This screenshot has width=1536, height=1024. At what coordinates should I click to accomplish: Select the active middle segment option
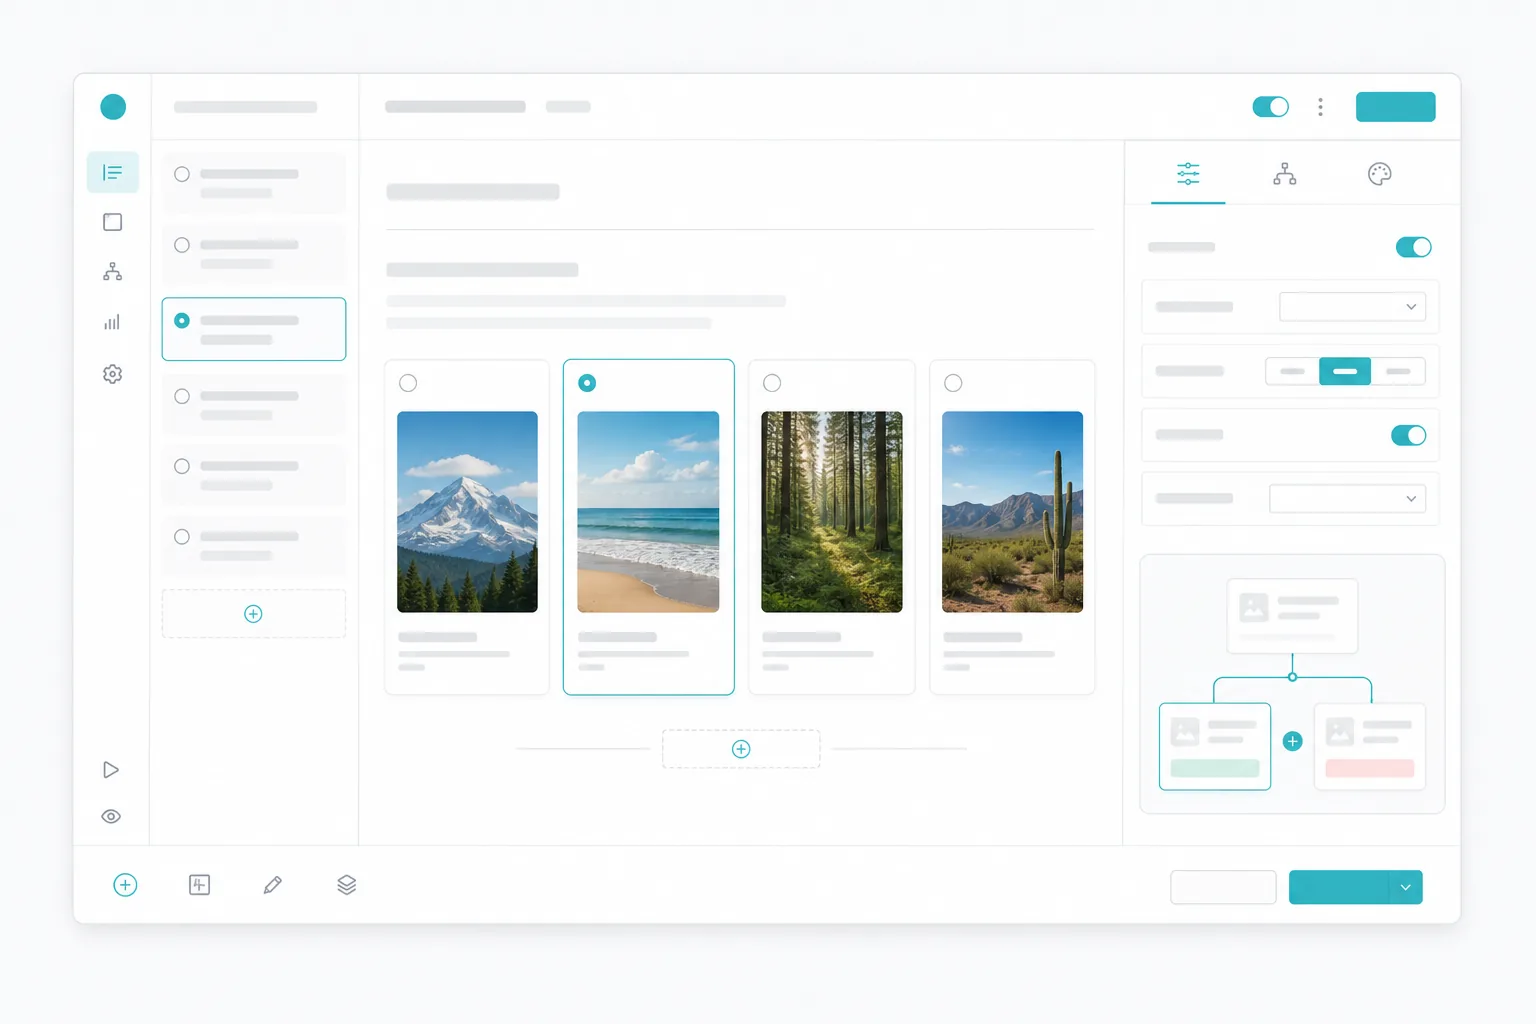point(1345,371)
